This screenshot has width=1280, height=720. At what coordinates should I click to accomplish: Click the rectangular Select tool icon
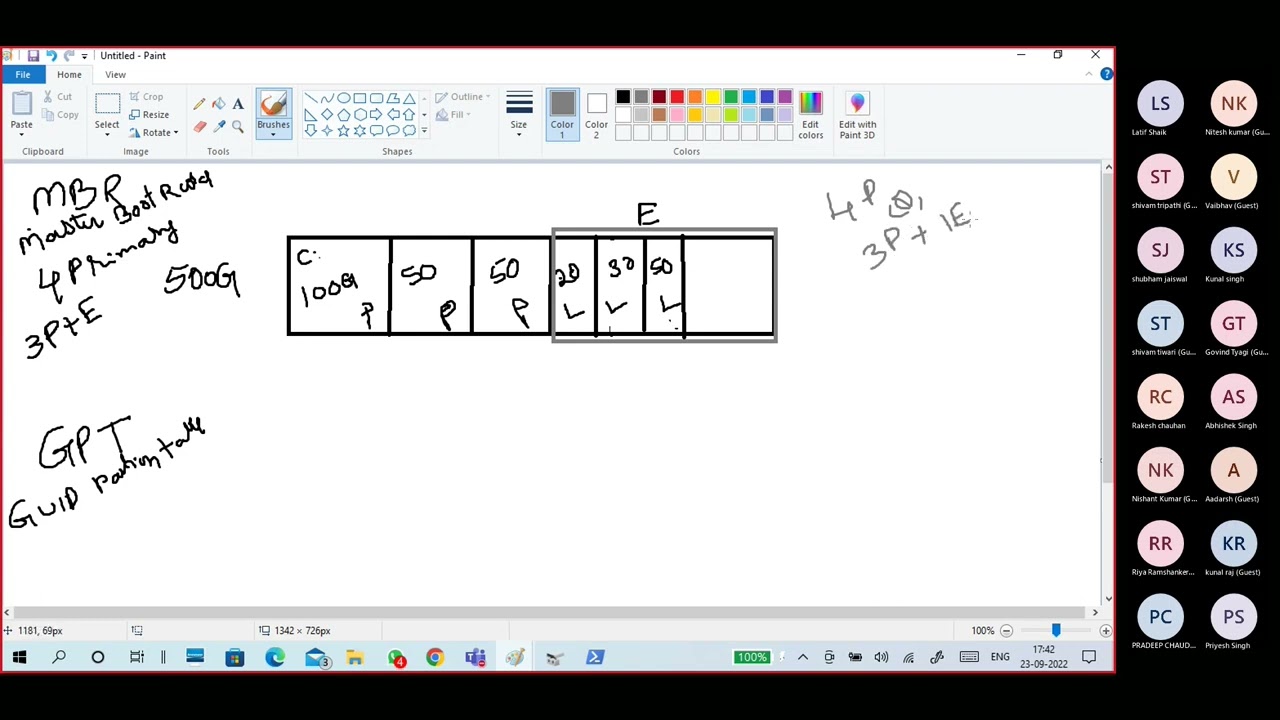click(x=107, y=103)
